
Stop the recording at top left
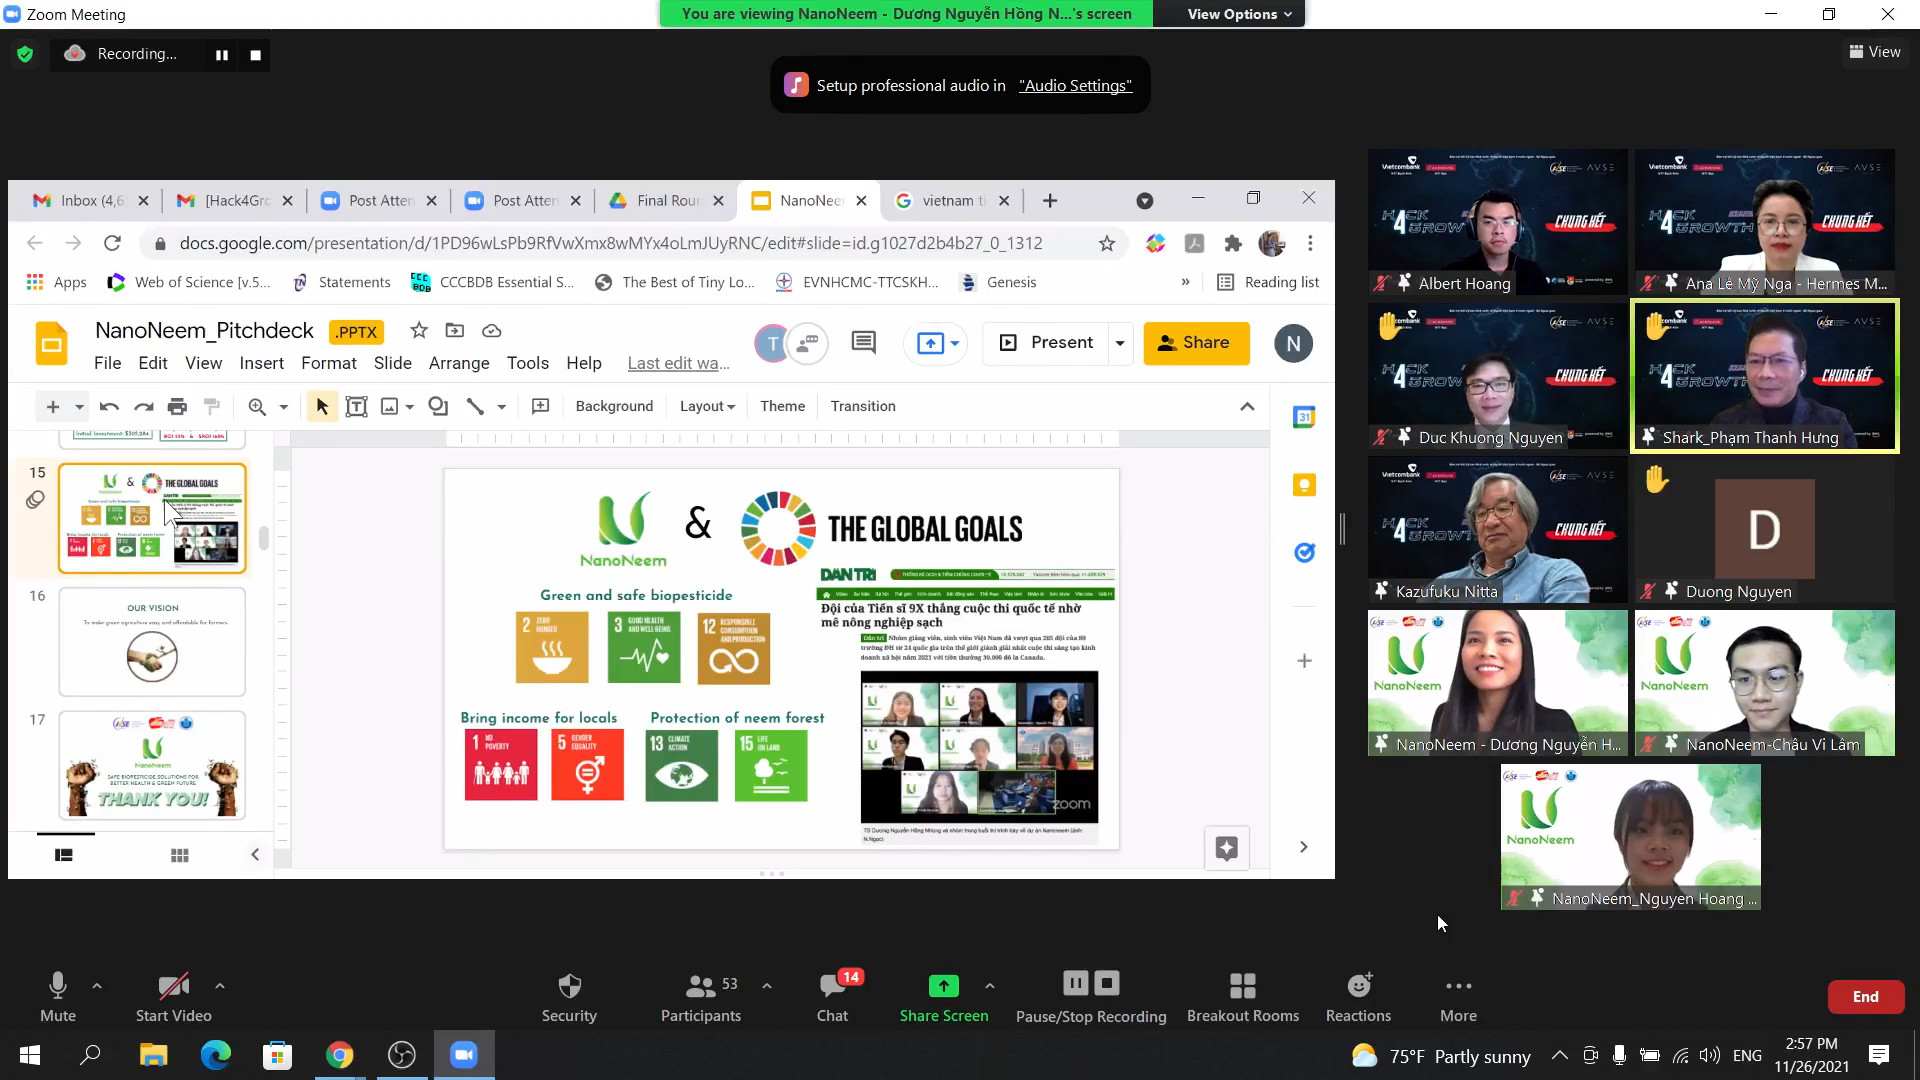[256, 55]
